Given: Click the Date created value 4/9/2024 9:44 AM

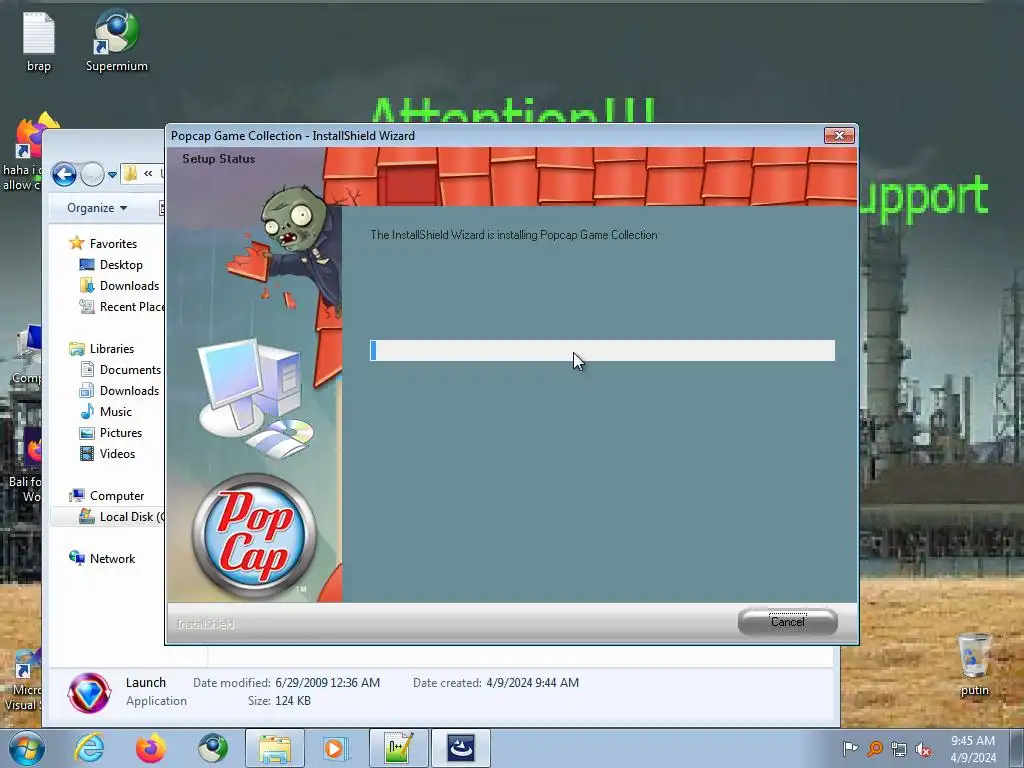Looking at the screenshot, I should tap(532, 682).
